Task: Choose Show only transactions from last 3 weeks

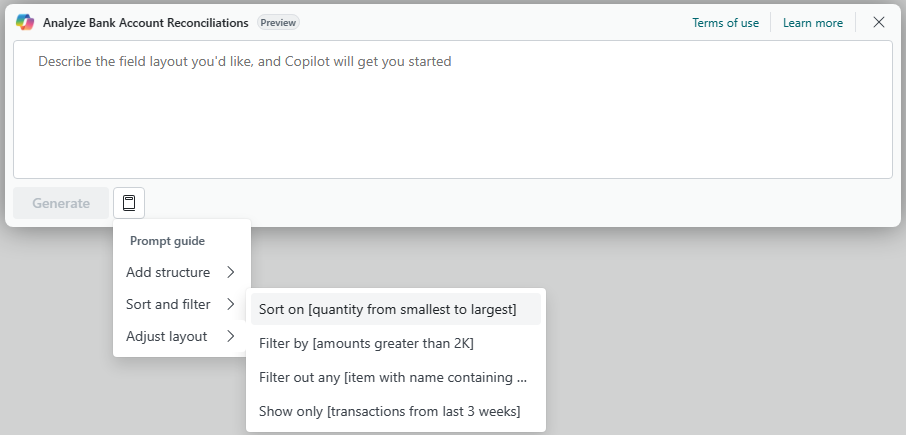Action: (x=396, y=411)
